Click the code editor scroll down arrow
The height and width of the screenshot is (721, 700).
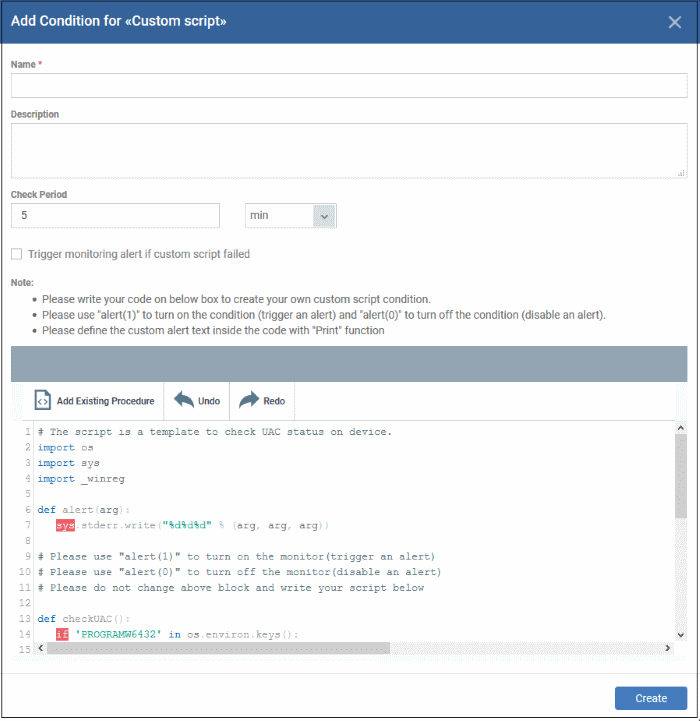pyautogui.click(x=681, y=635)
